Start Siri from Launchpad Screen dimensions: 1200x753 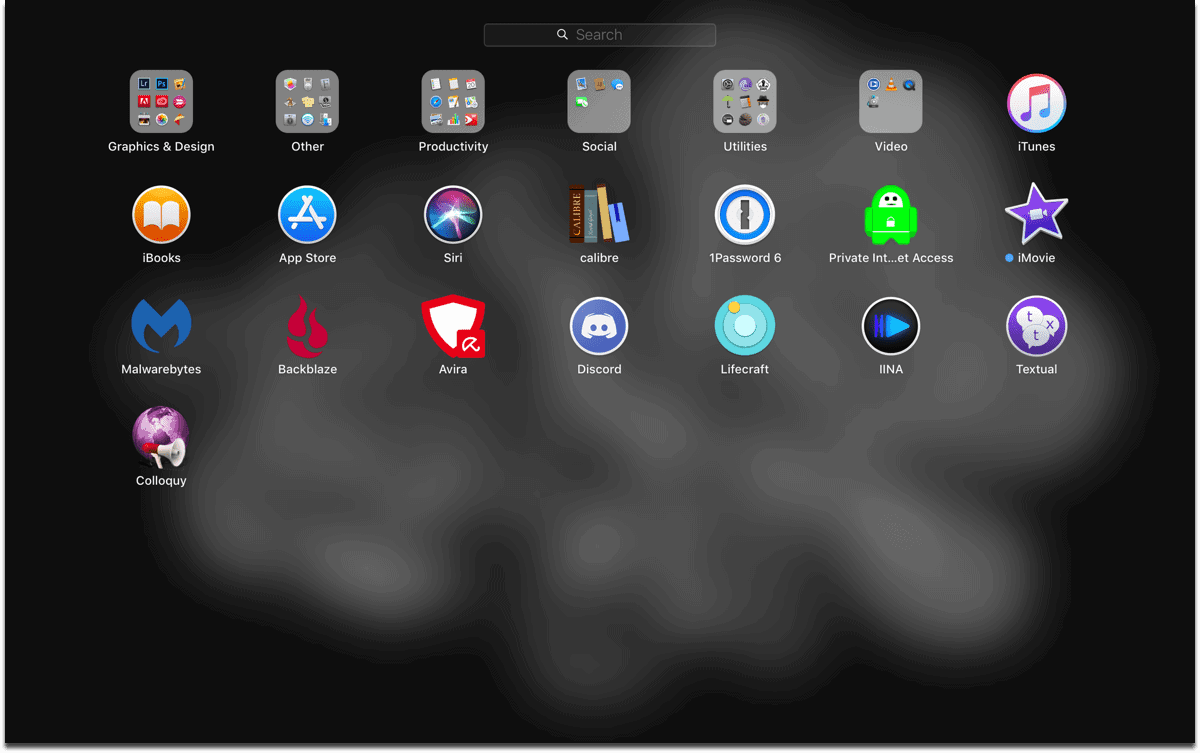pyautogui.click(x=453, y=215)
